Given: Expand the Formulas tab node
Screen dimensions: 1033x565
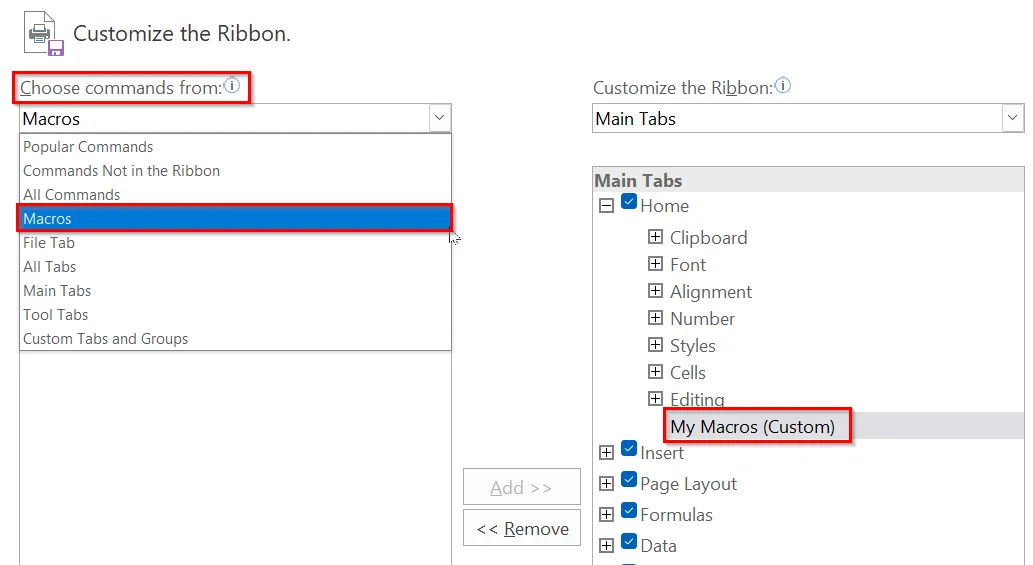Looking at the screenshot, I should point(606,514).
